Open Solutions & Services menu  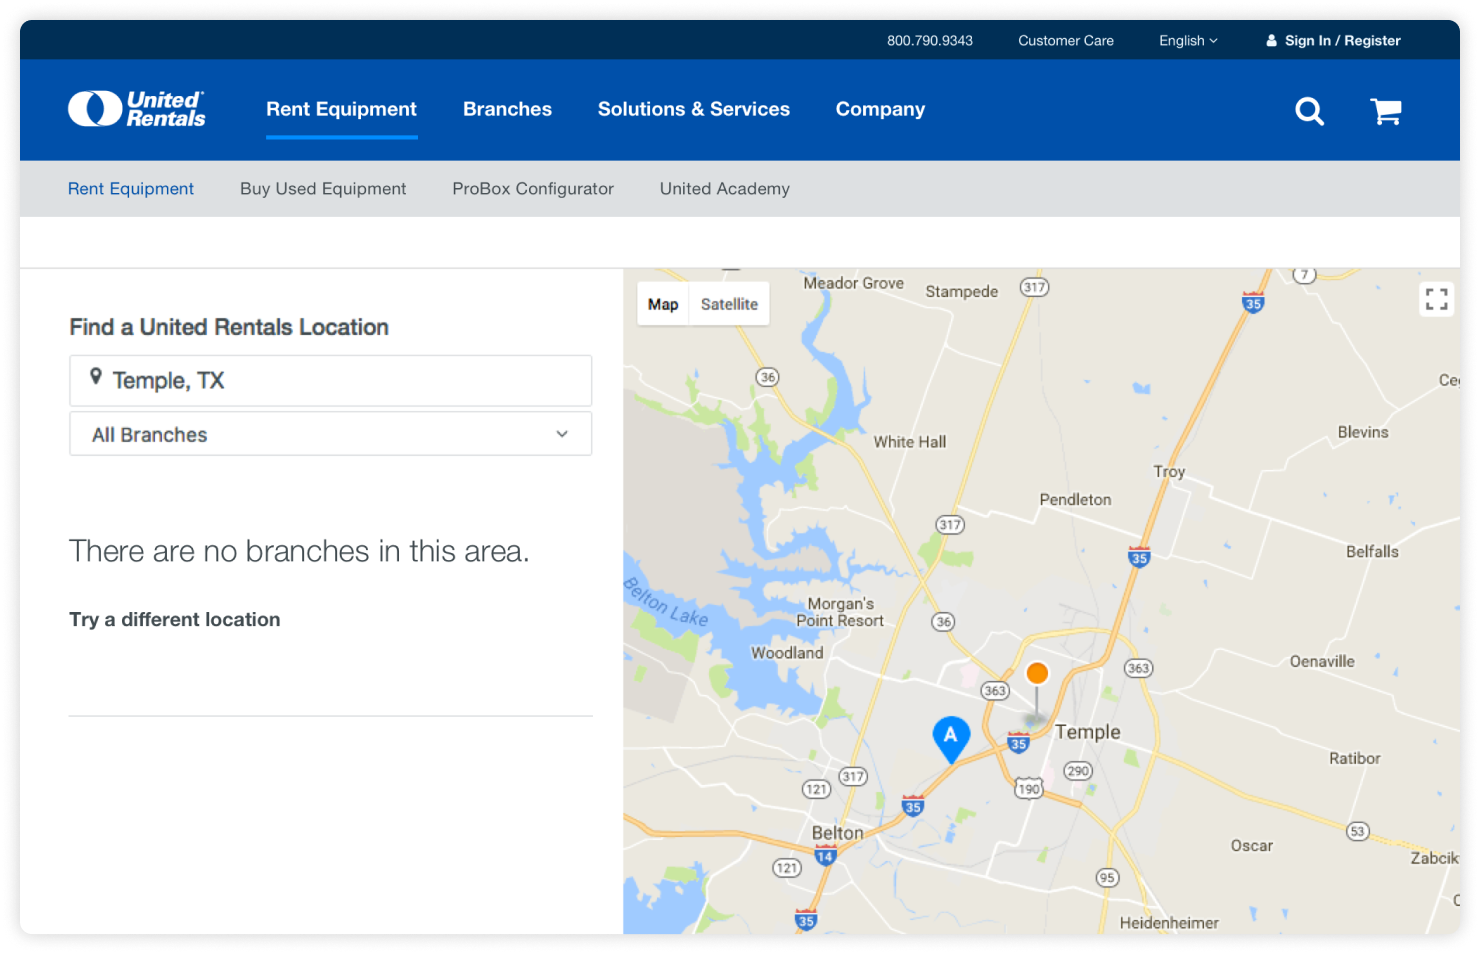point(693,109)
